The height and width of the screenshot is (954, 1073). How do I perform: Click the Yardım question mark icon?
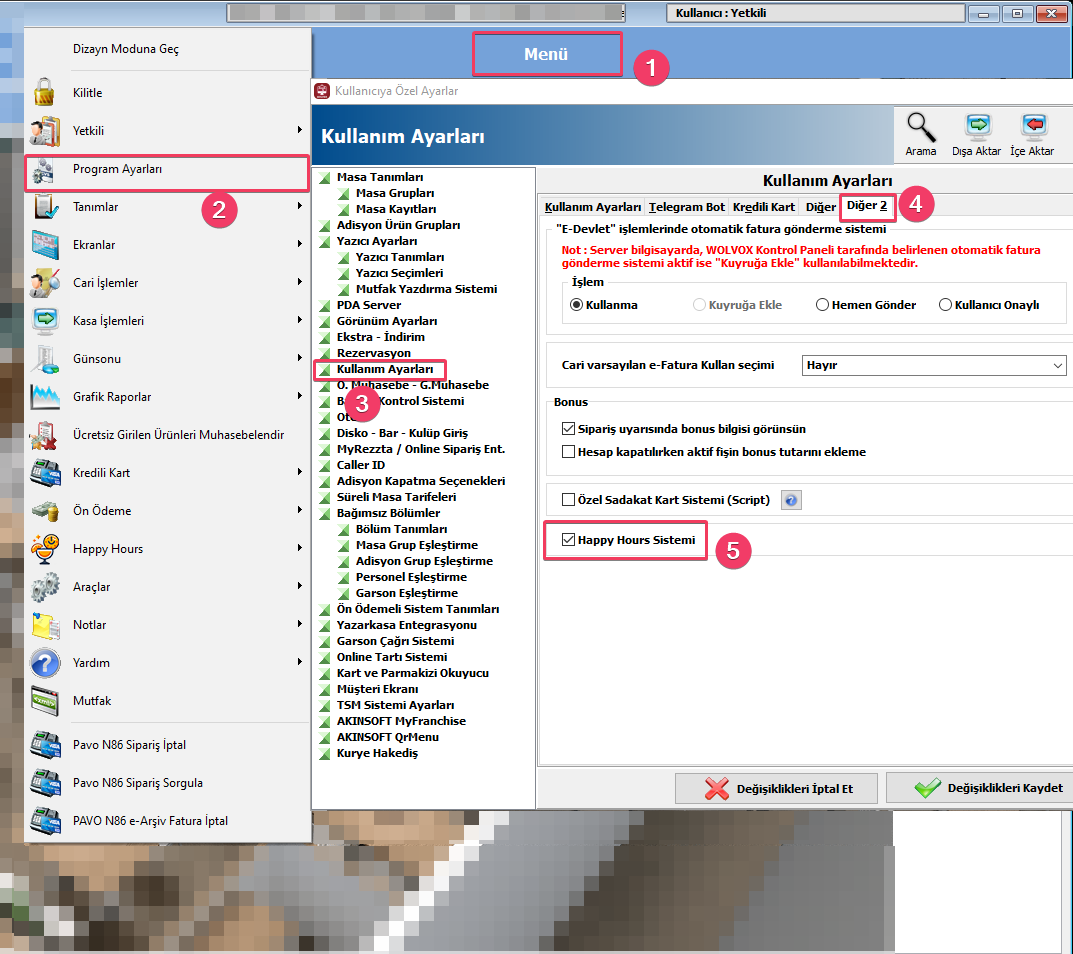tap(45, 663)
